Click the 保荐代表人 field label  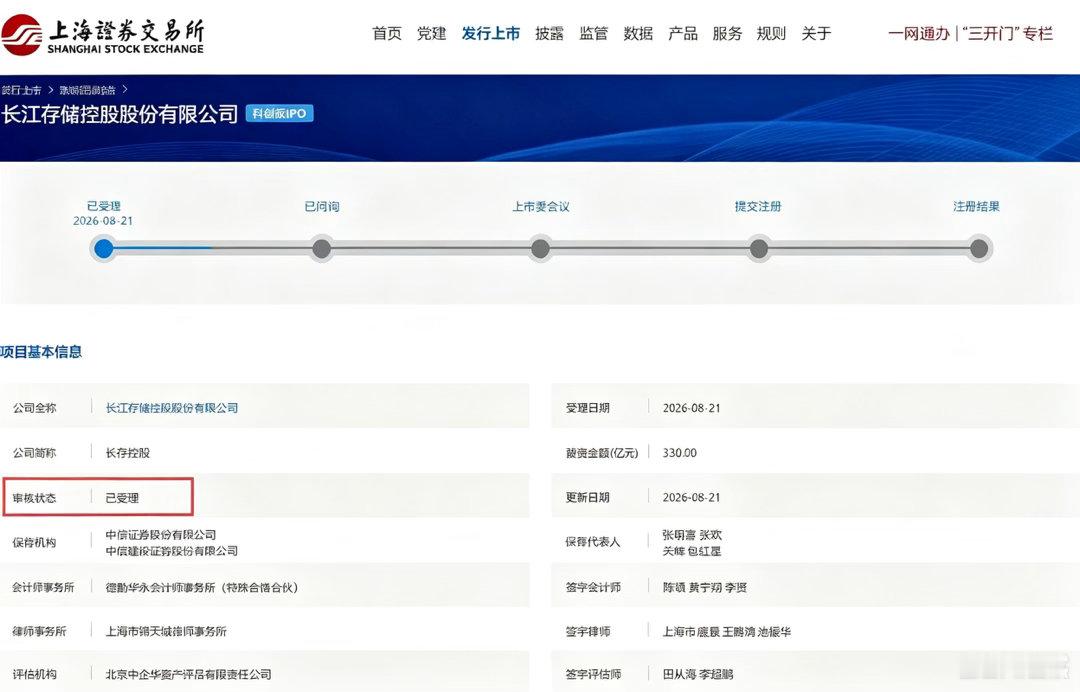593,542
